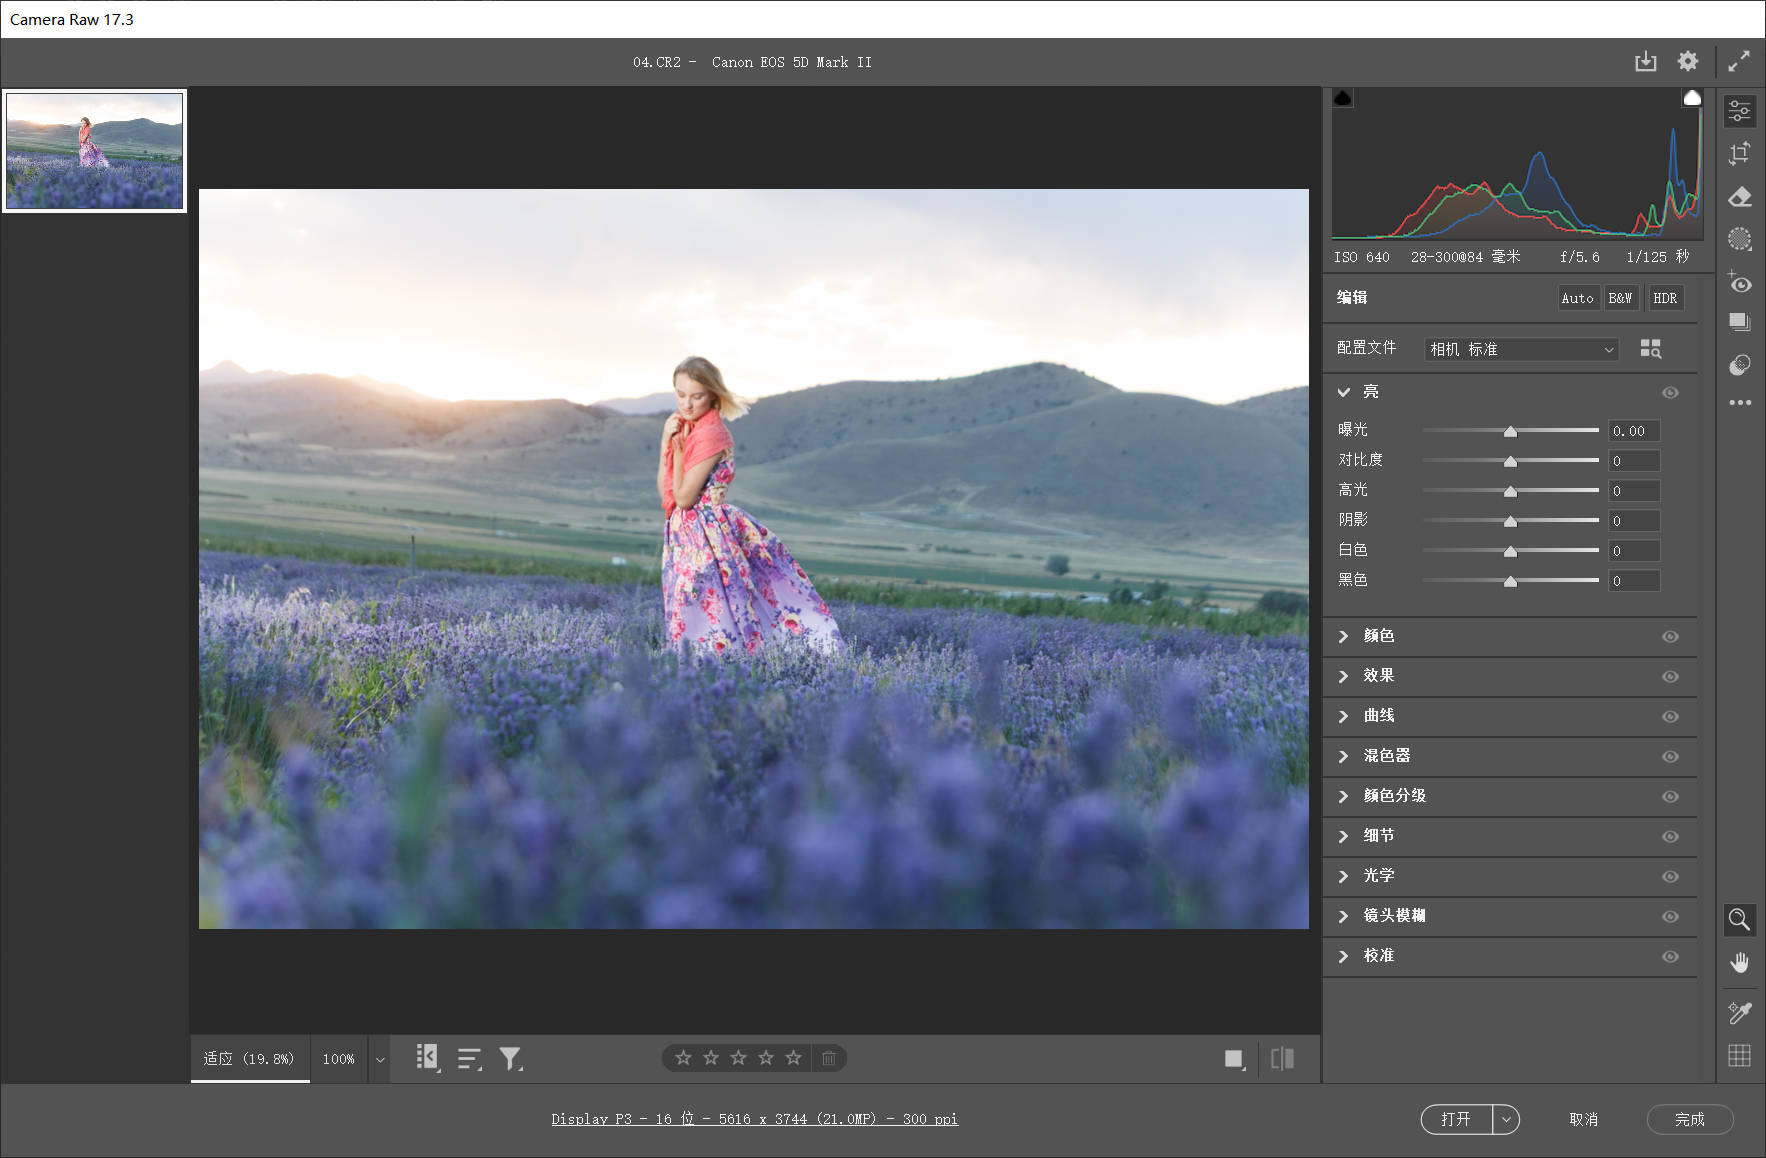
Task: Click the 完成 button
Action: [1690, 1119]
